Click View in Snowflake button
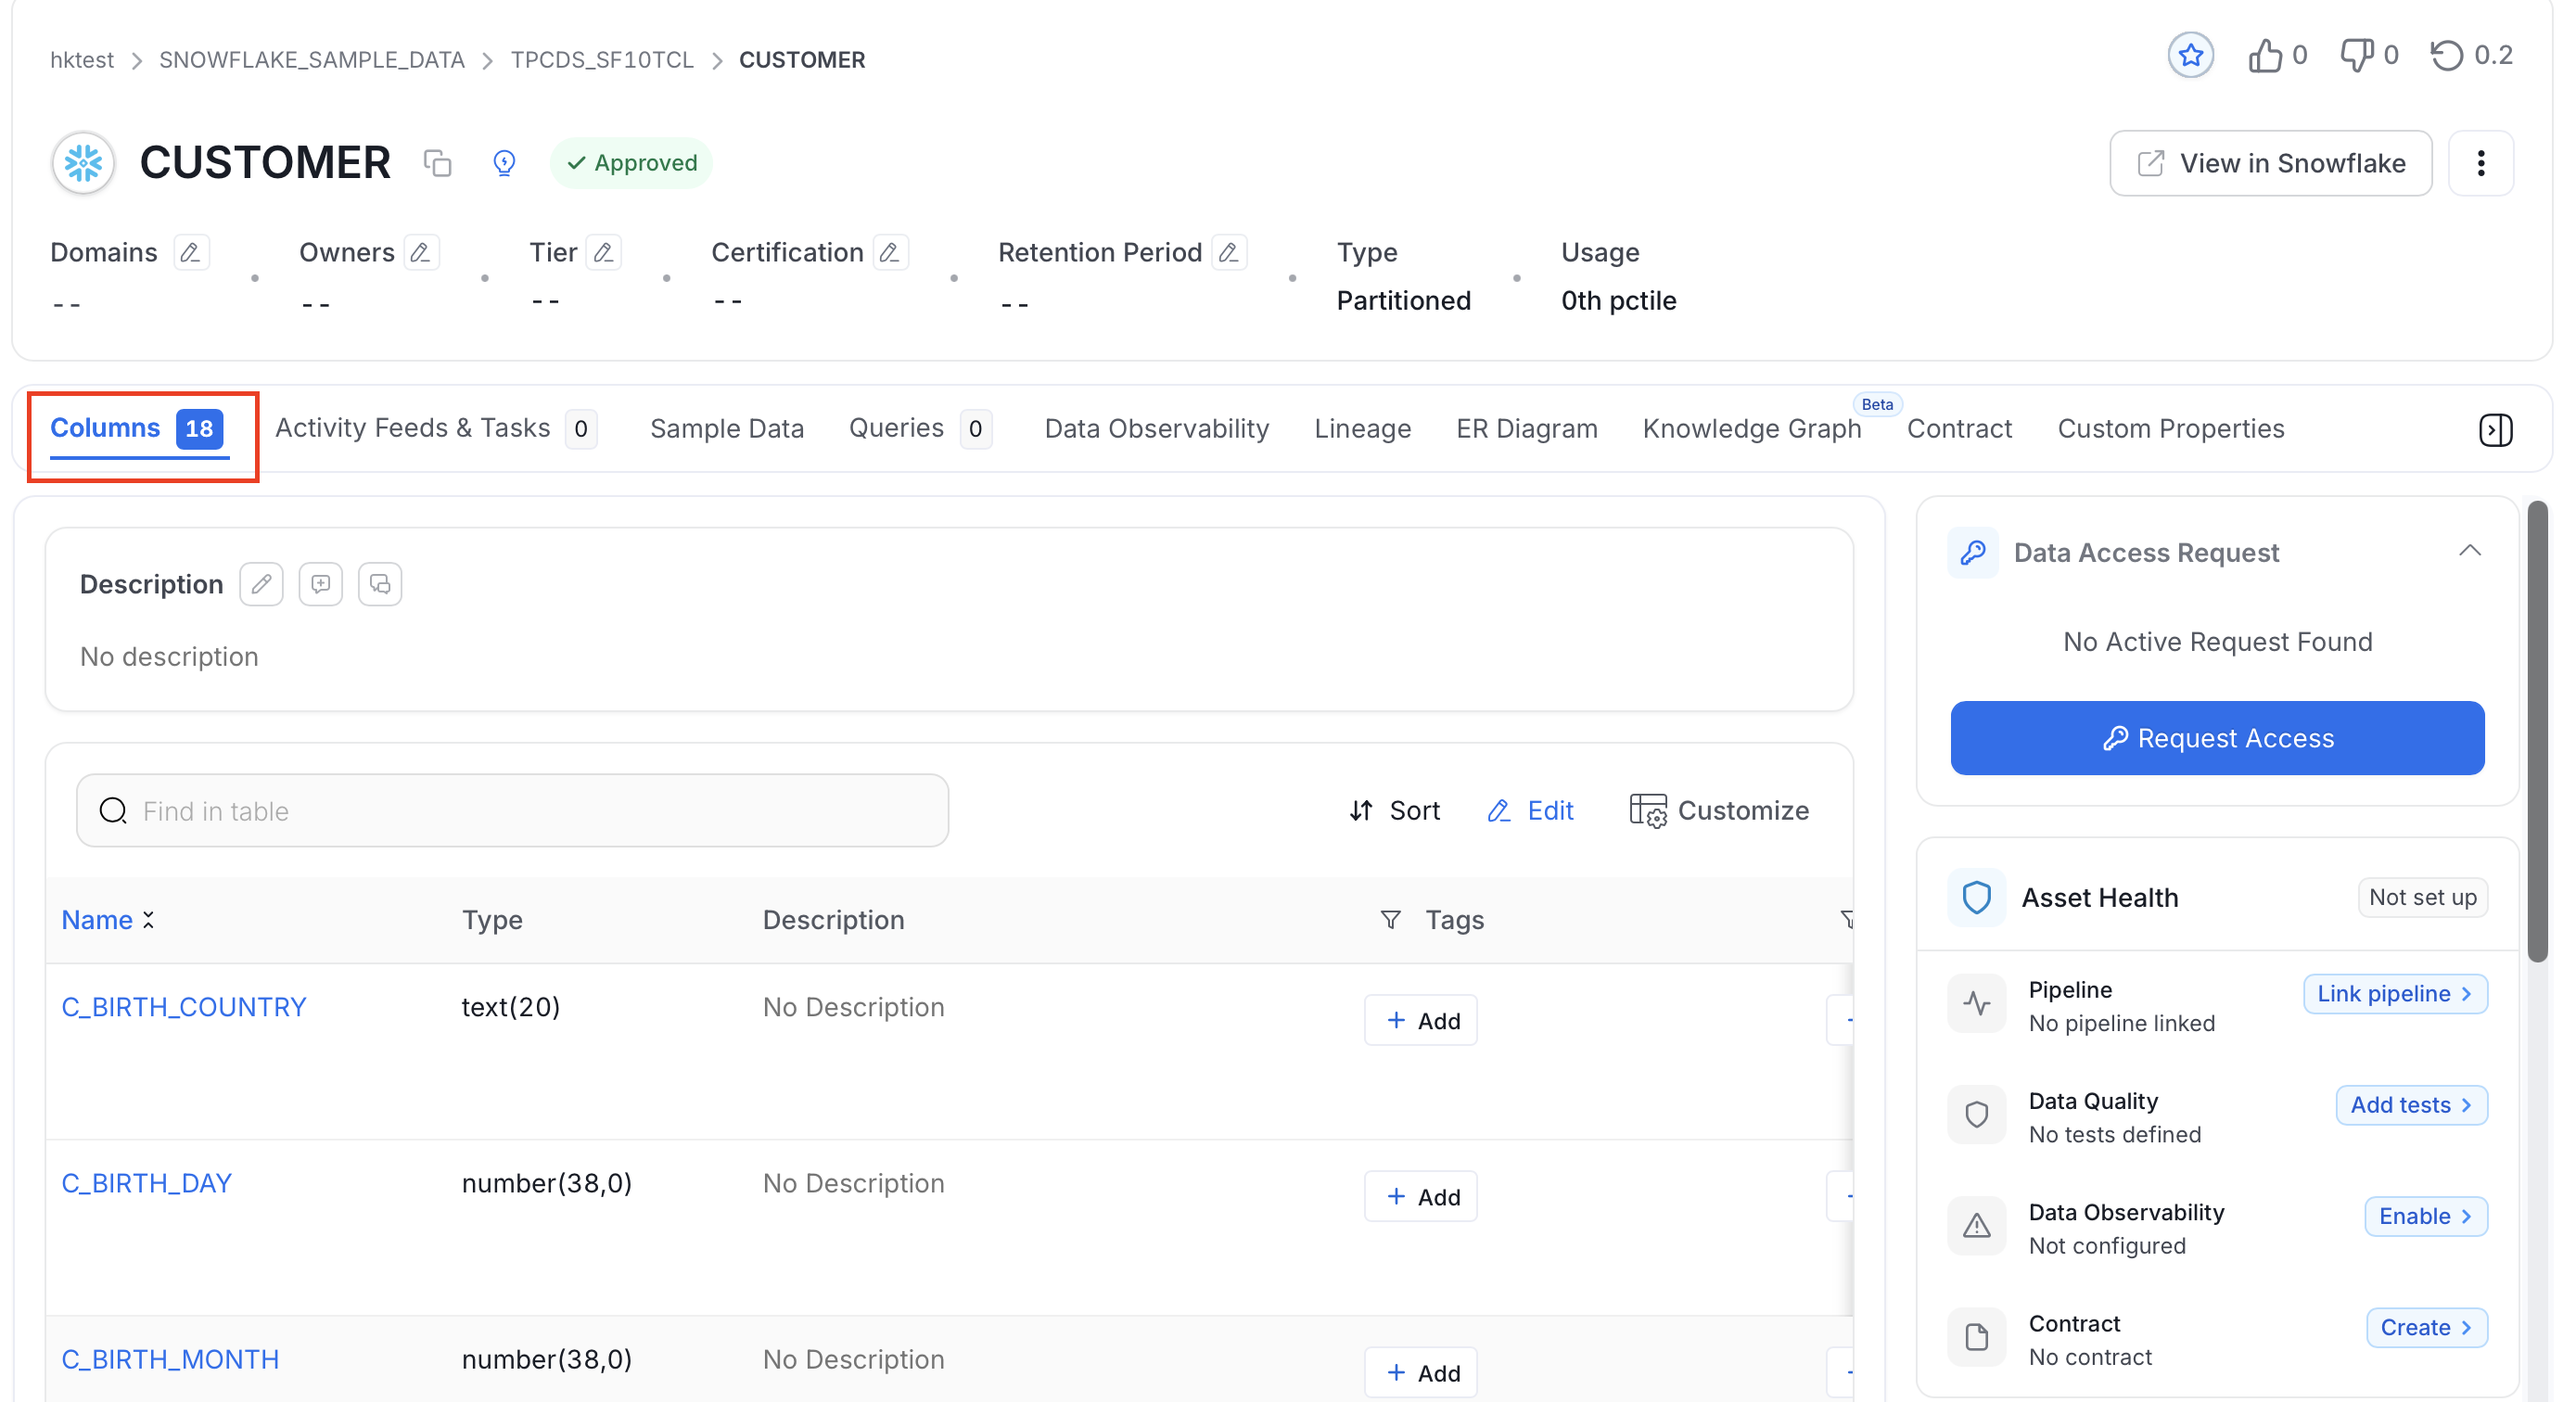 [2270, 163]
